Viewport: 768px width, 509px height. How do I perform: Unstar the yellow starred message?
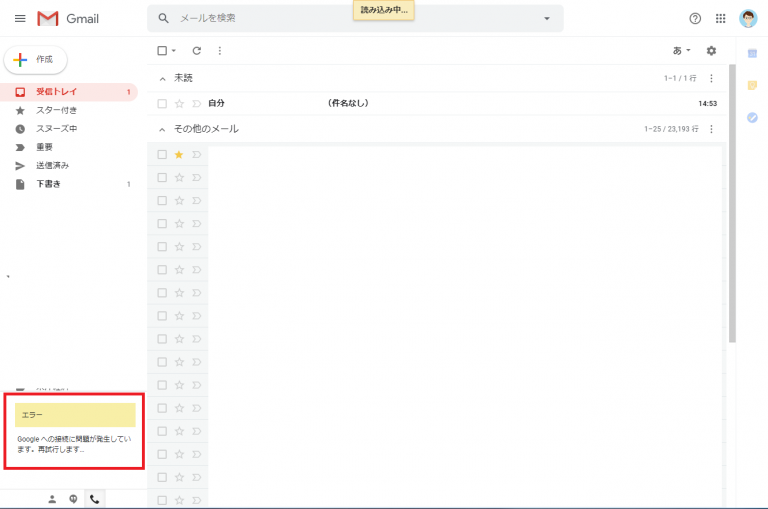click(x=179, y=154)
